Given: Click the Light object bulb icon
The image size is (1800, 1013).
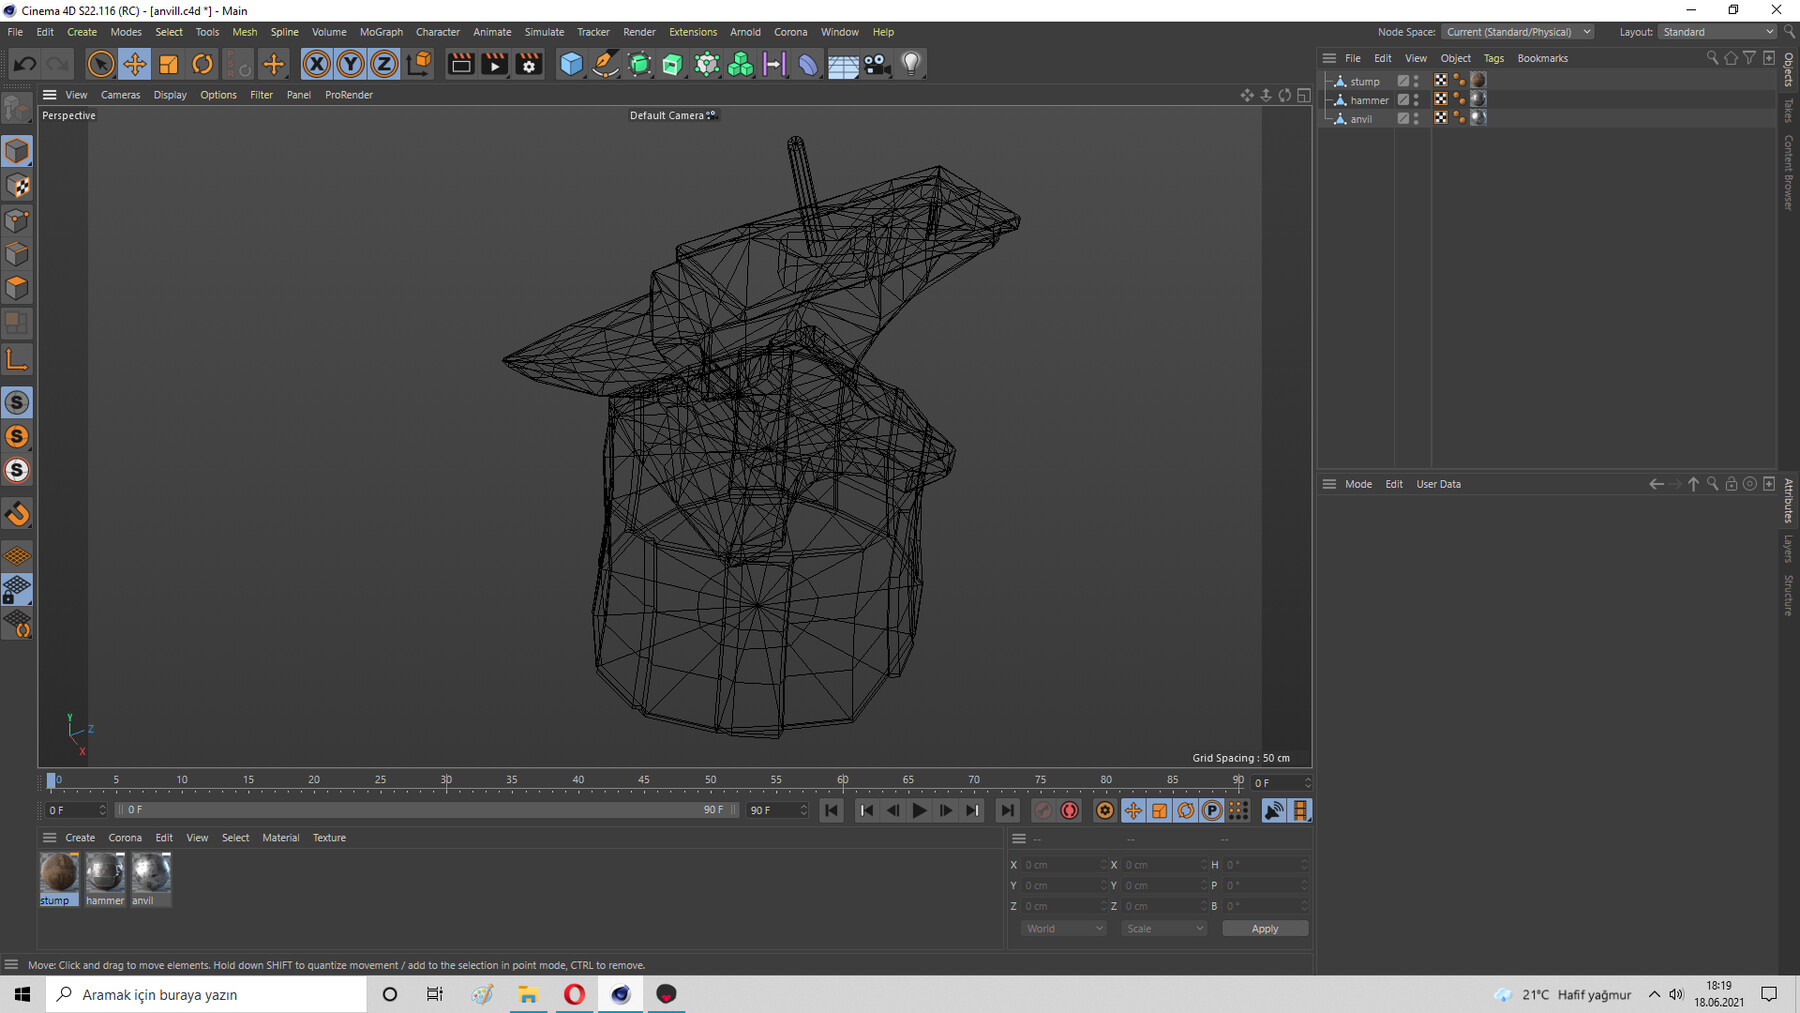Looking at the screenshot, I should 910,64.
